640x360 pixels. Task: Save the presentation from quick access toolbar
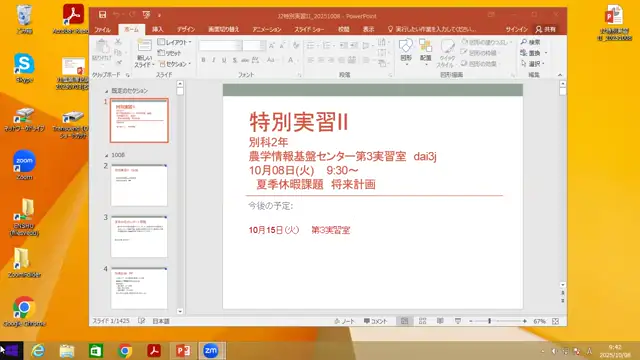pos(102,15)
